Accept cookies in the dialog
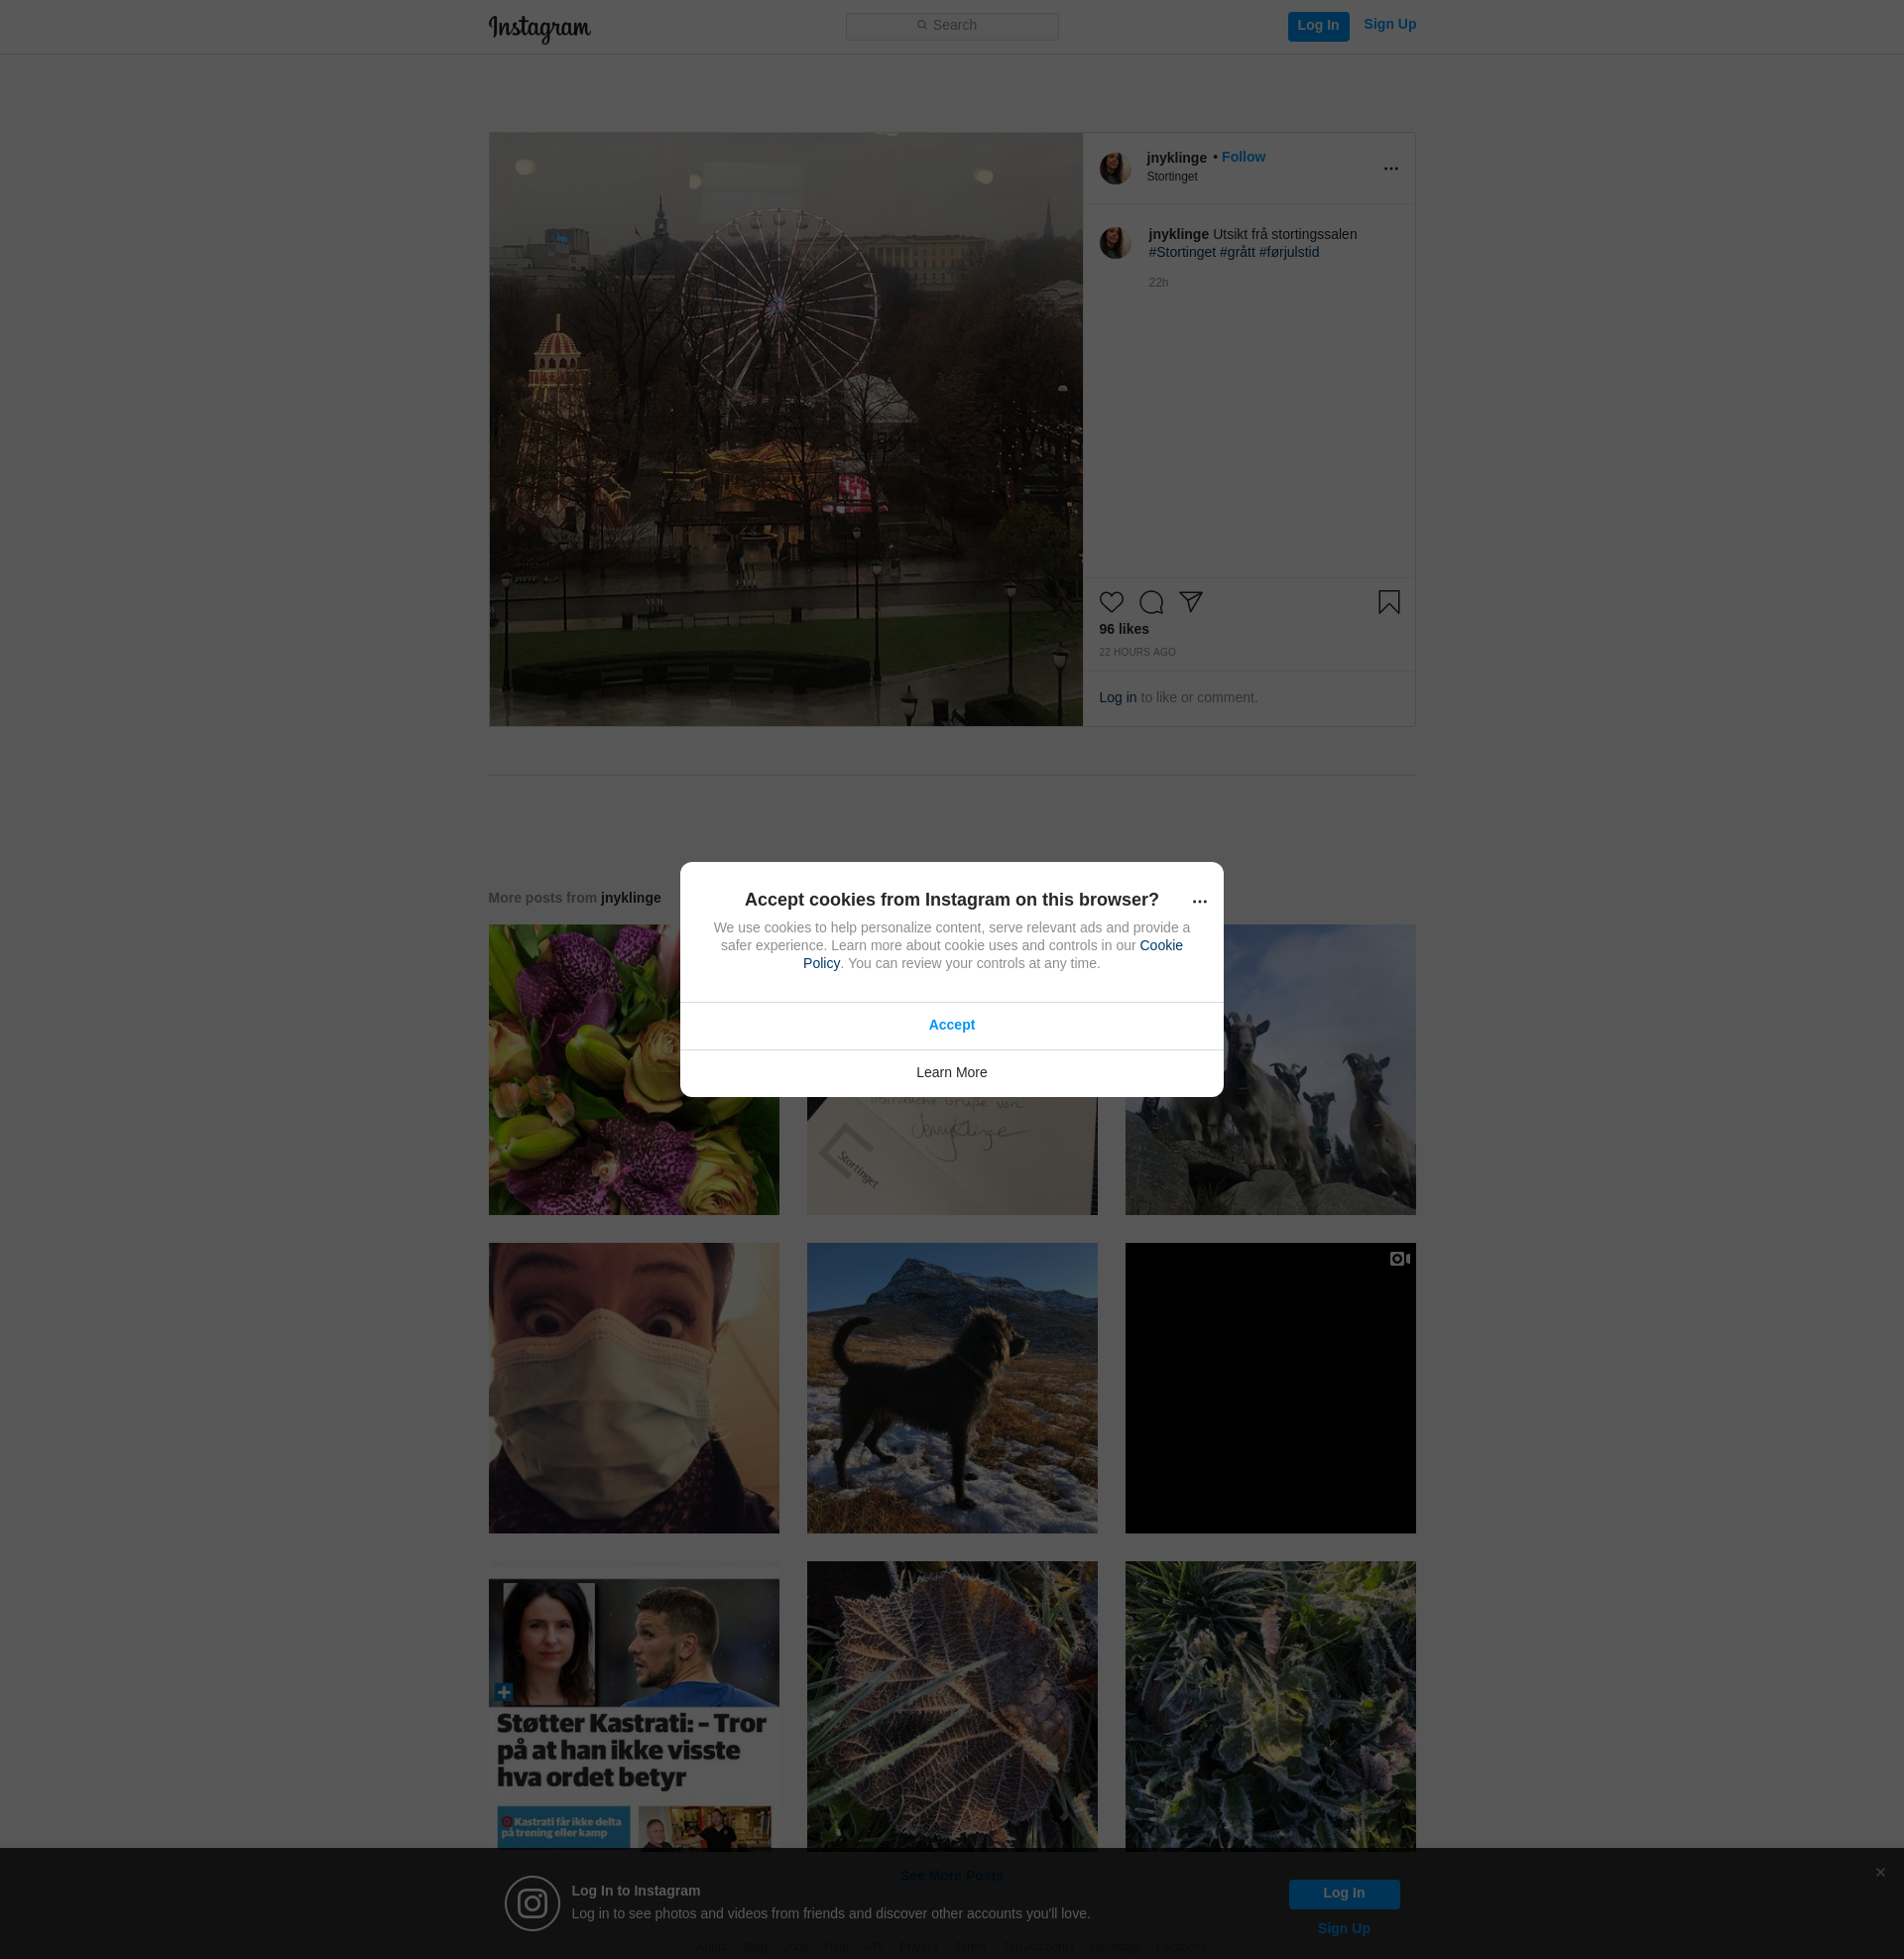The height and width of the screenshot is (1959, 1904). (x=951, y=1025)
